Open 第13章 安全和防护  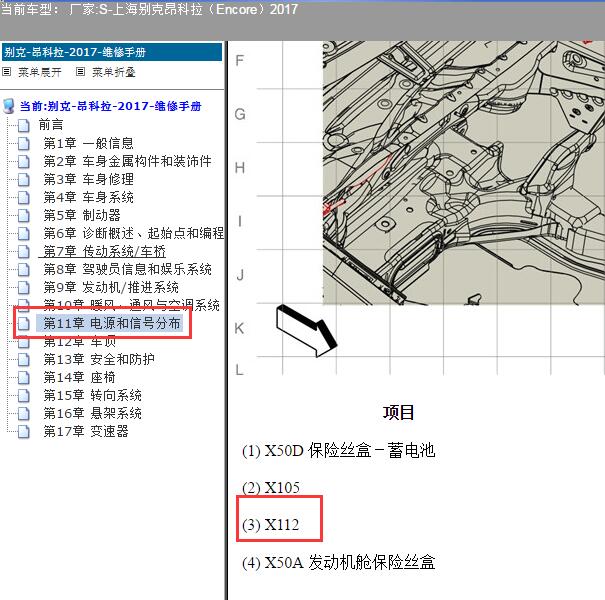tap(99, 360)
